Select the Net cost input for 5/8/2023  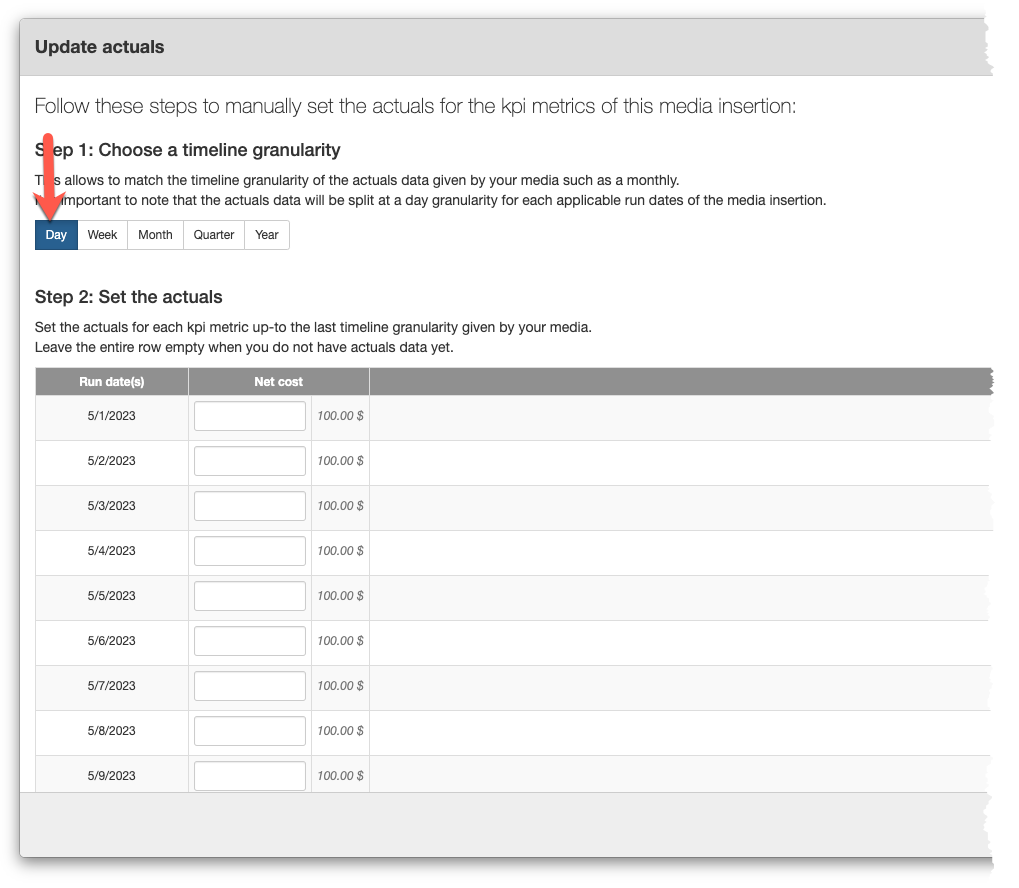[x=249, y=730]
